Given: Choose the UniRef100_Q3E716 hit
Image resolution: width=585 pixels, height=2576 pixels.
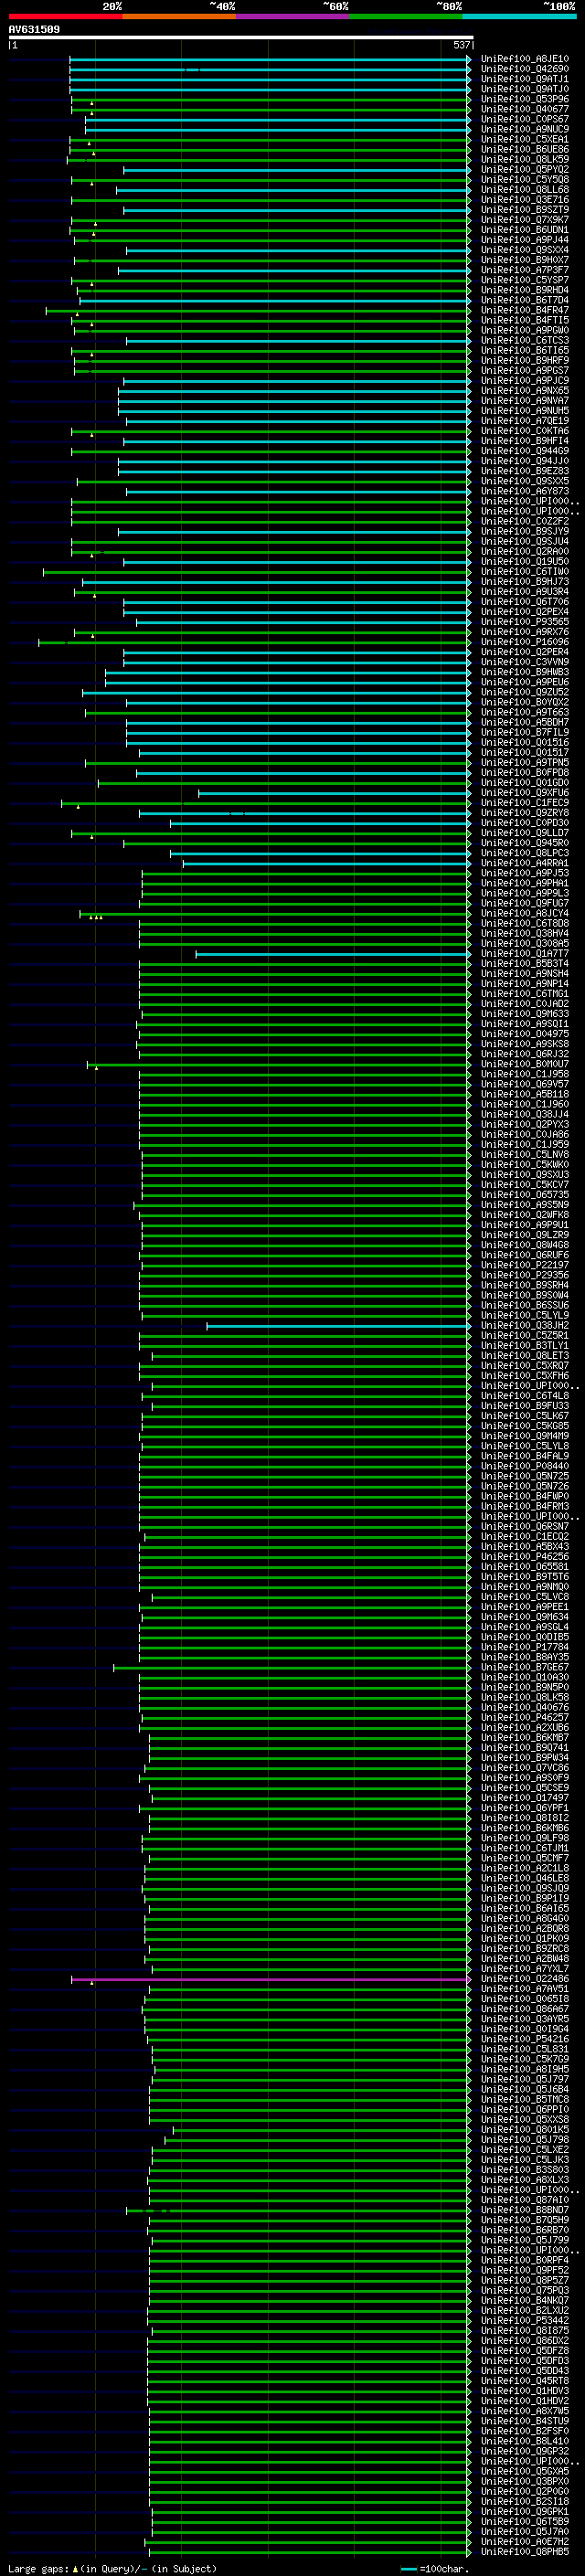Looking at the screenshot, I should coord(525,199).
